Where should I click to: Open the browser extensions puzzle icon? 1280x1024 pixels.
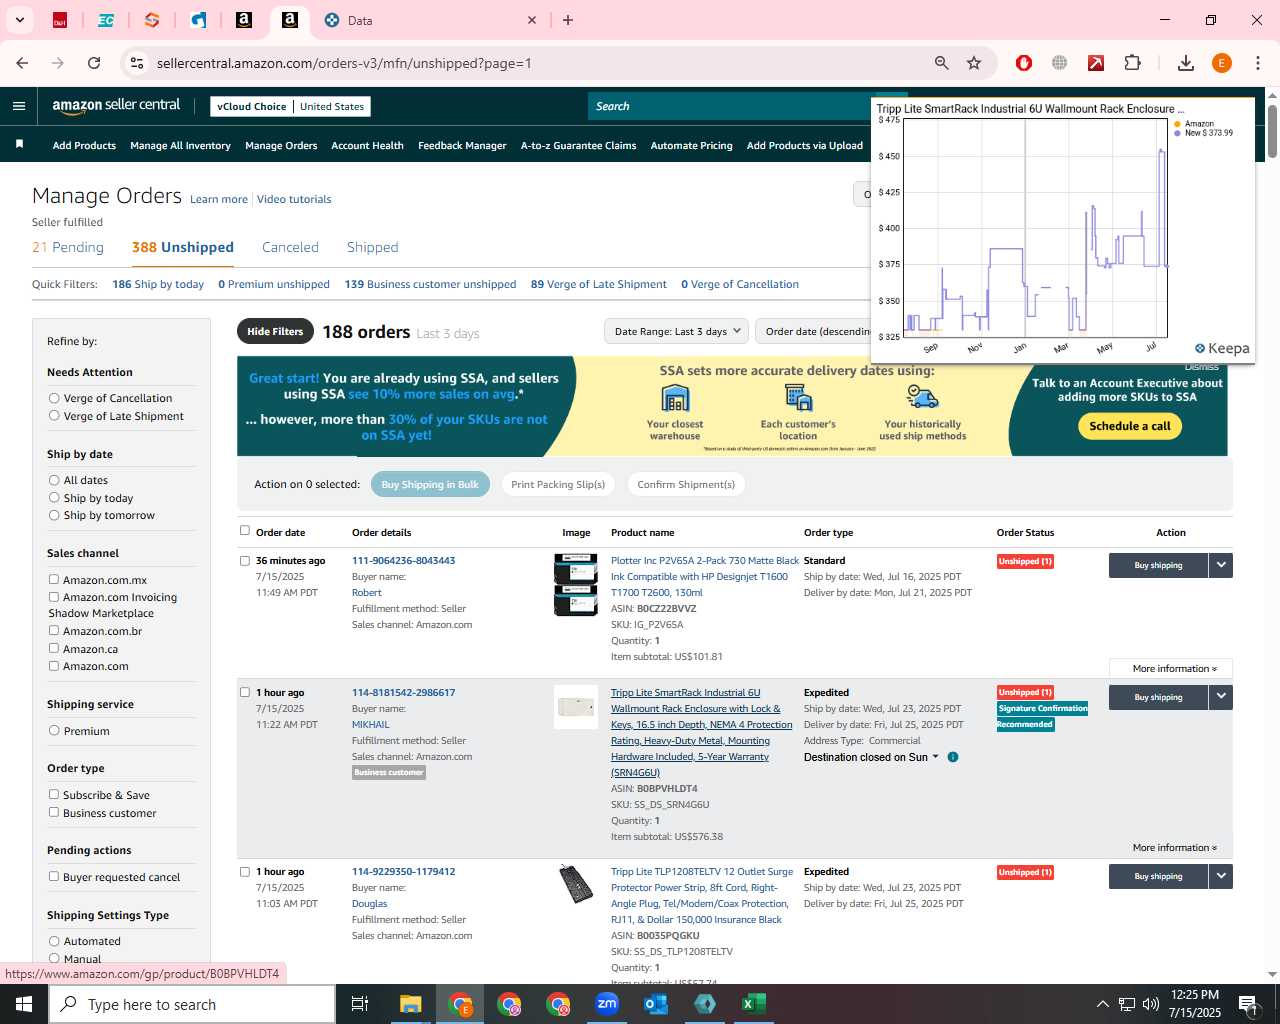(1132, 63)
